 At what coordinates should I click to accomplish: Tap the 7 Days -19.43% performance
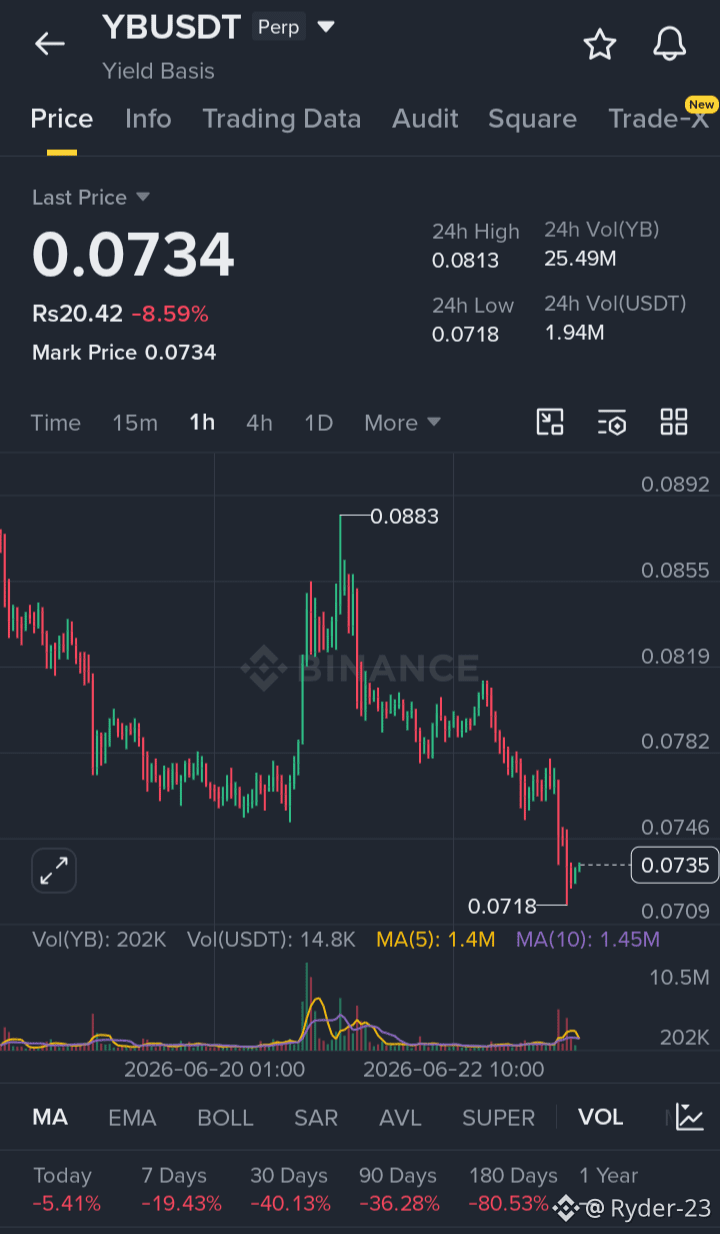pos(181,1190)
